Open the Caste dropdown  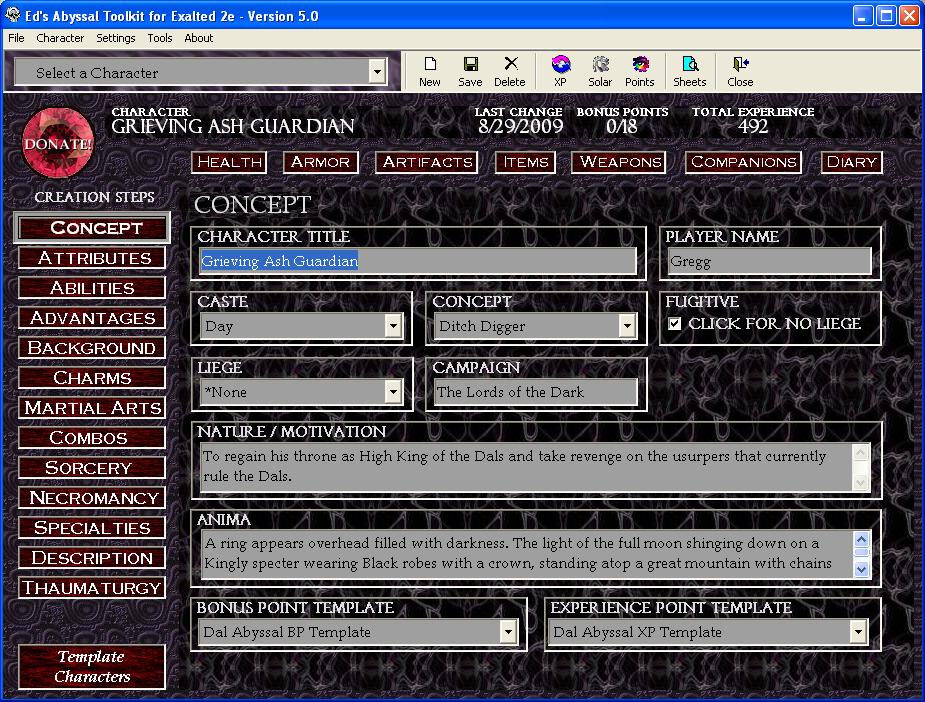394,327
